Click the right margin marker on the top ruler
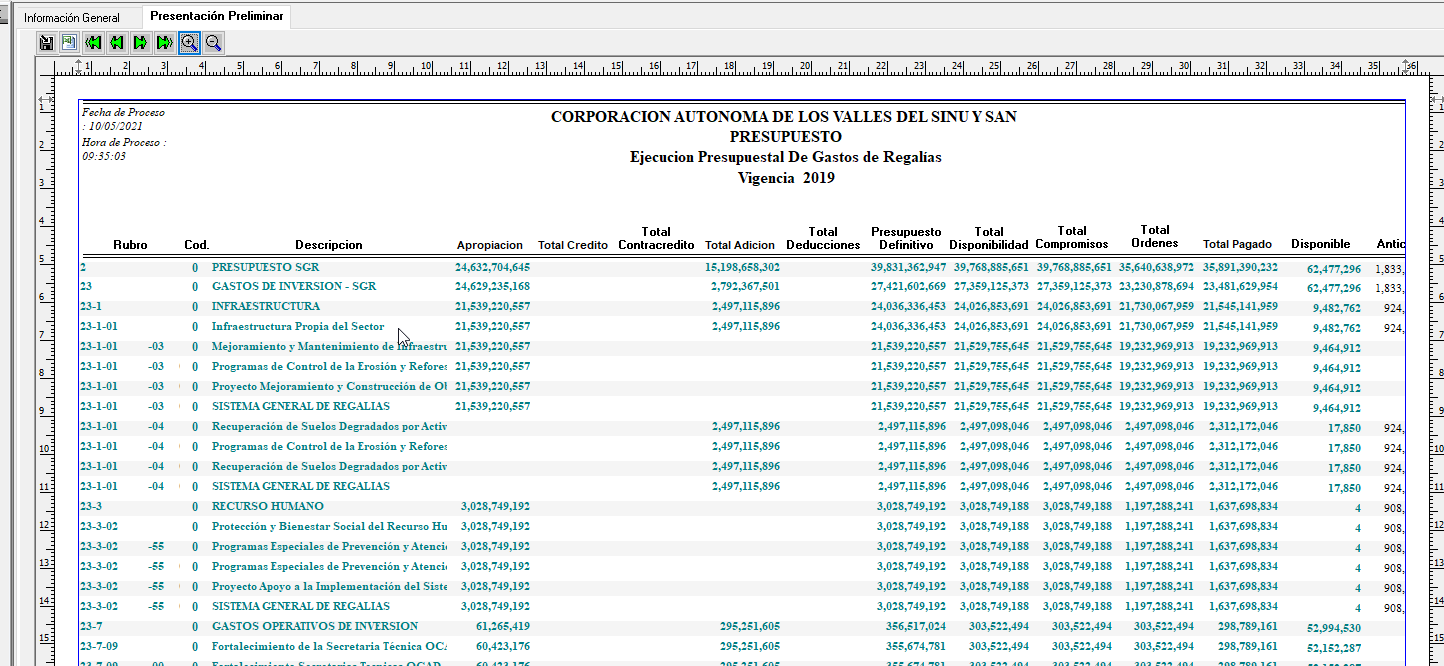 1406,67
